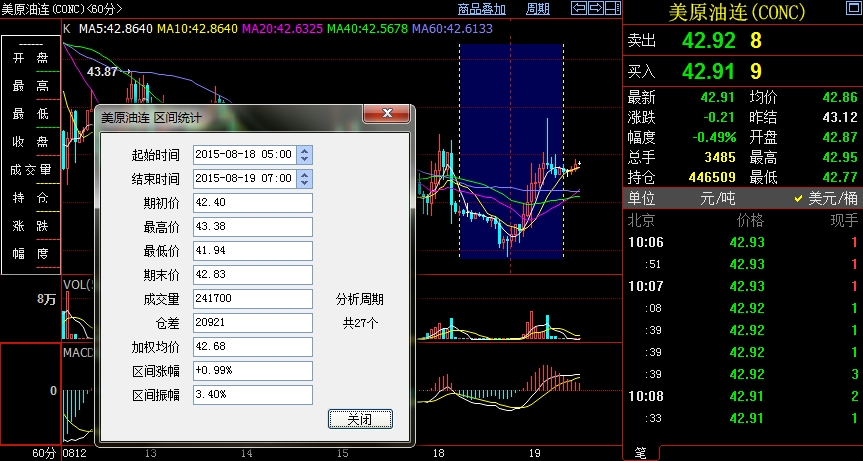Image resolution: width=863 pixels, height=461 pixels.
Task: Open the 商品叠加 overlay link
Action: coord(482,9)
